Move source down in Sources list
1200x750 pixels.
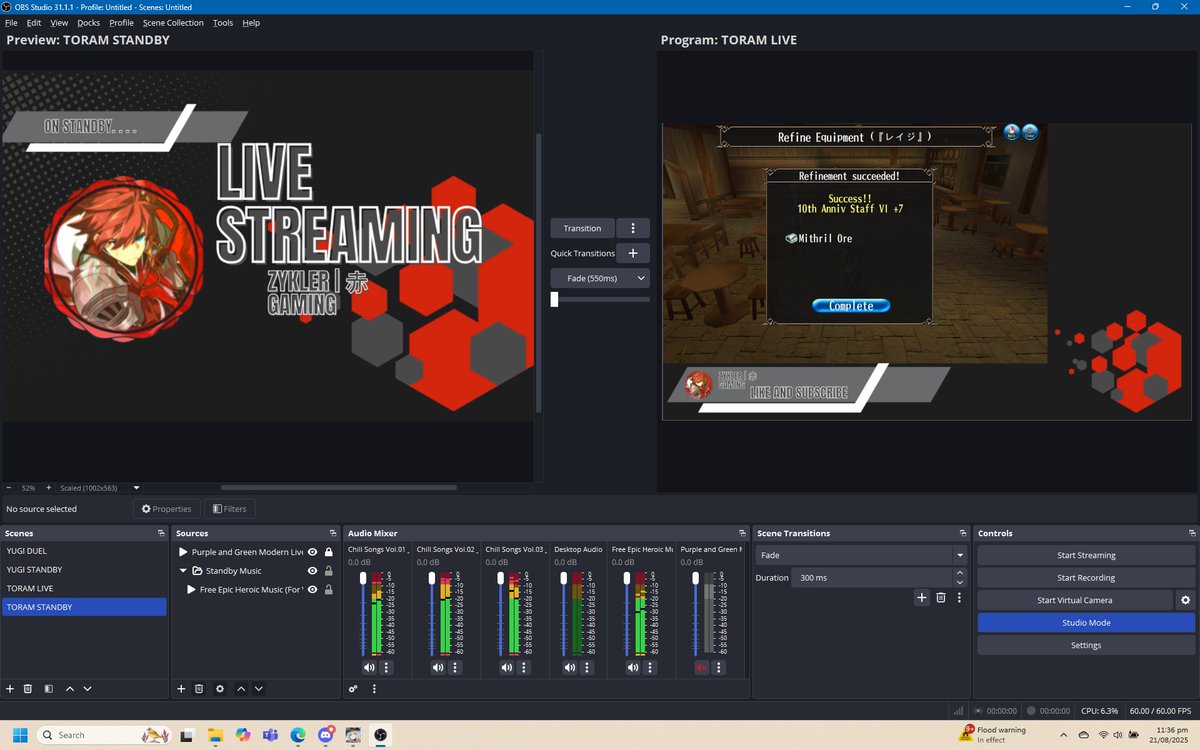point(259,688)
